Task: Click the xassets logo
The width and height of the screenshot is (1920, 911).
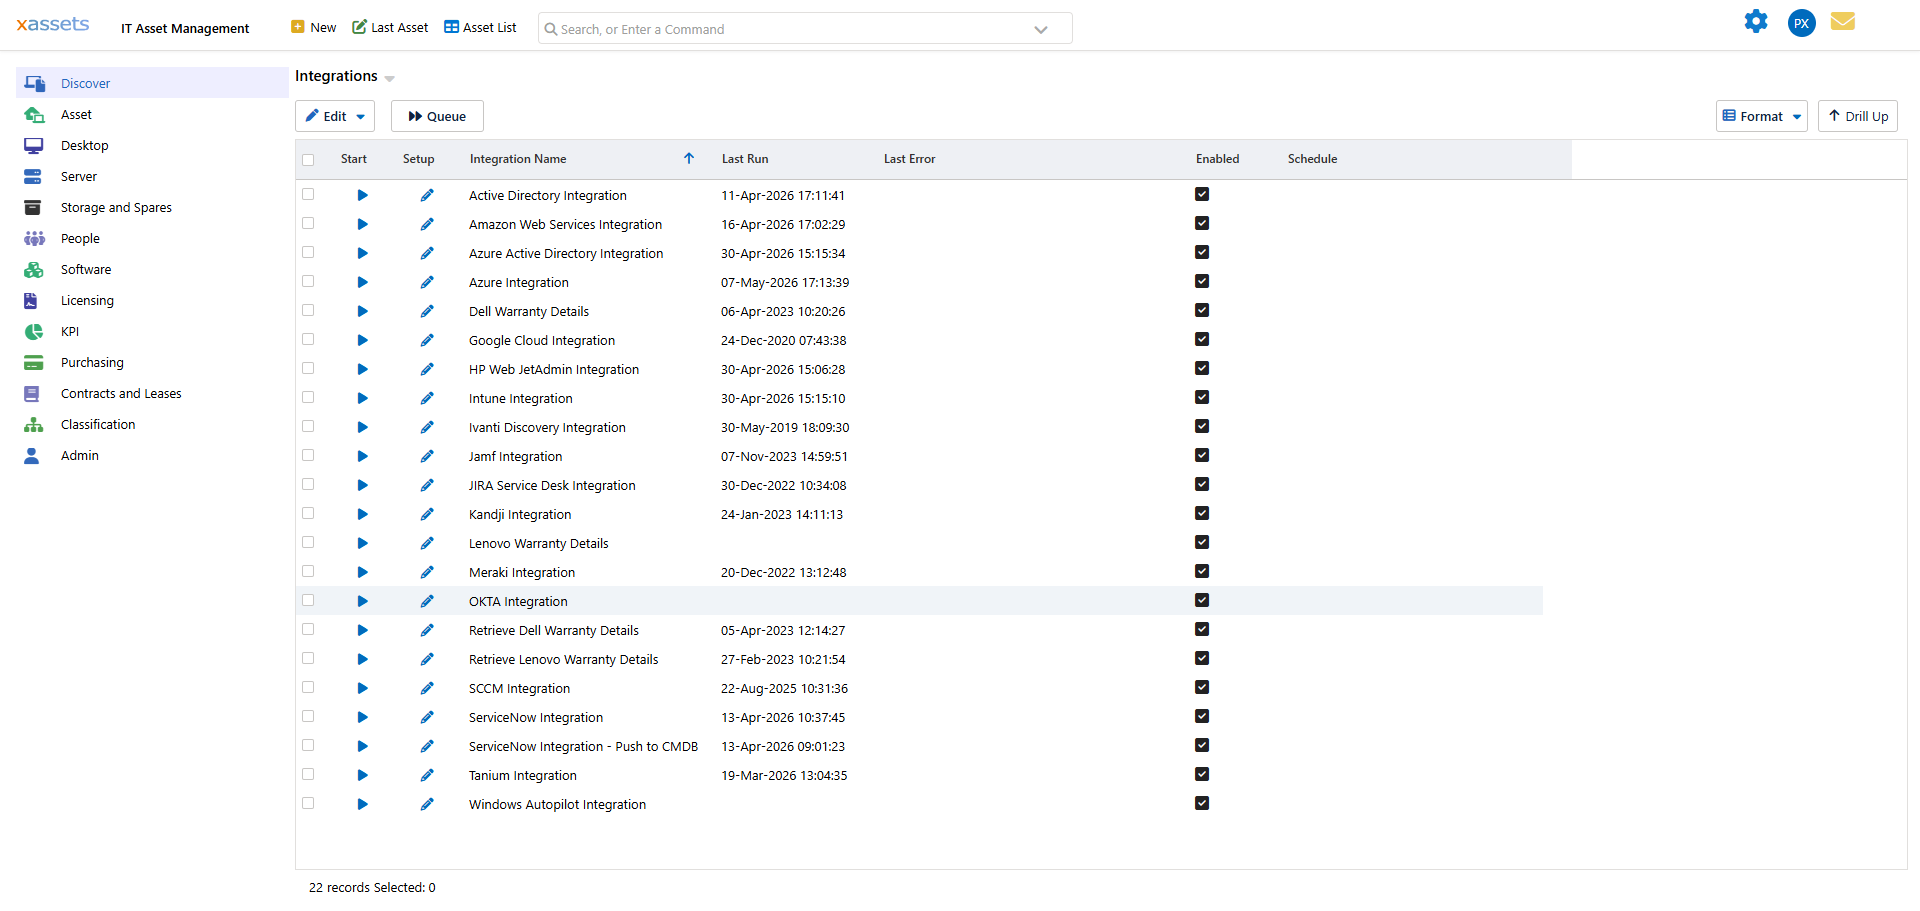Action: point(53,24)
